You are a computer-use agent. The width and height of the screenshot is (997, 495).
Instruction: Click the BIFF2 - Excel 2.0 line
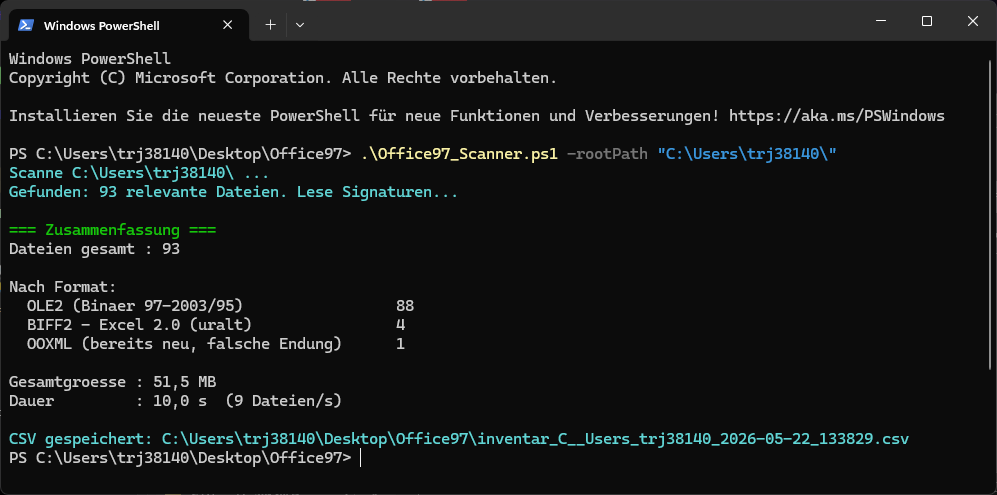(x=216, y=325)
